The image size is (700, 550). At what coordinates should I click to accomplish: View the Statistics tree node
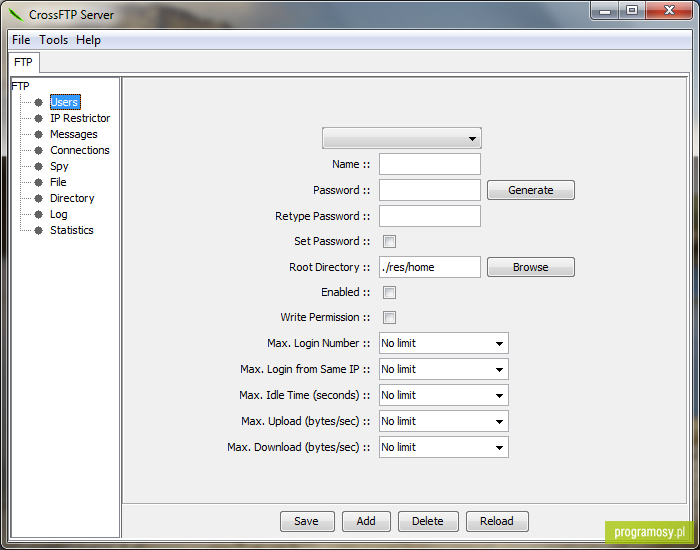click(71, 230)
